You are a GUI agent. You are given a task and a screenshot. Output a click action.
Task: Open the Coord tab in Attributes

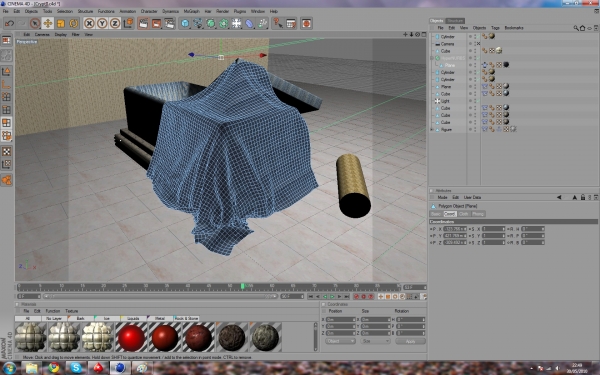coord(450,214)
